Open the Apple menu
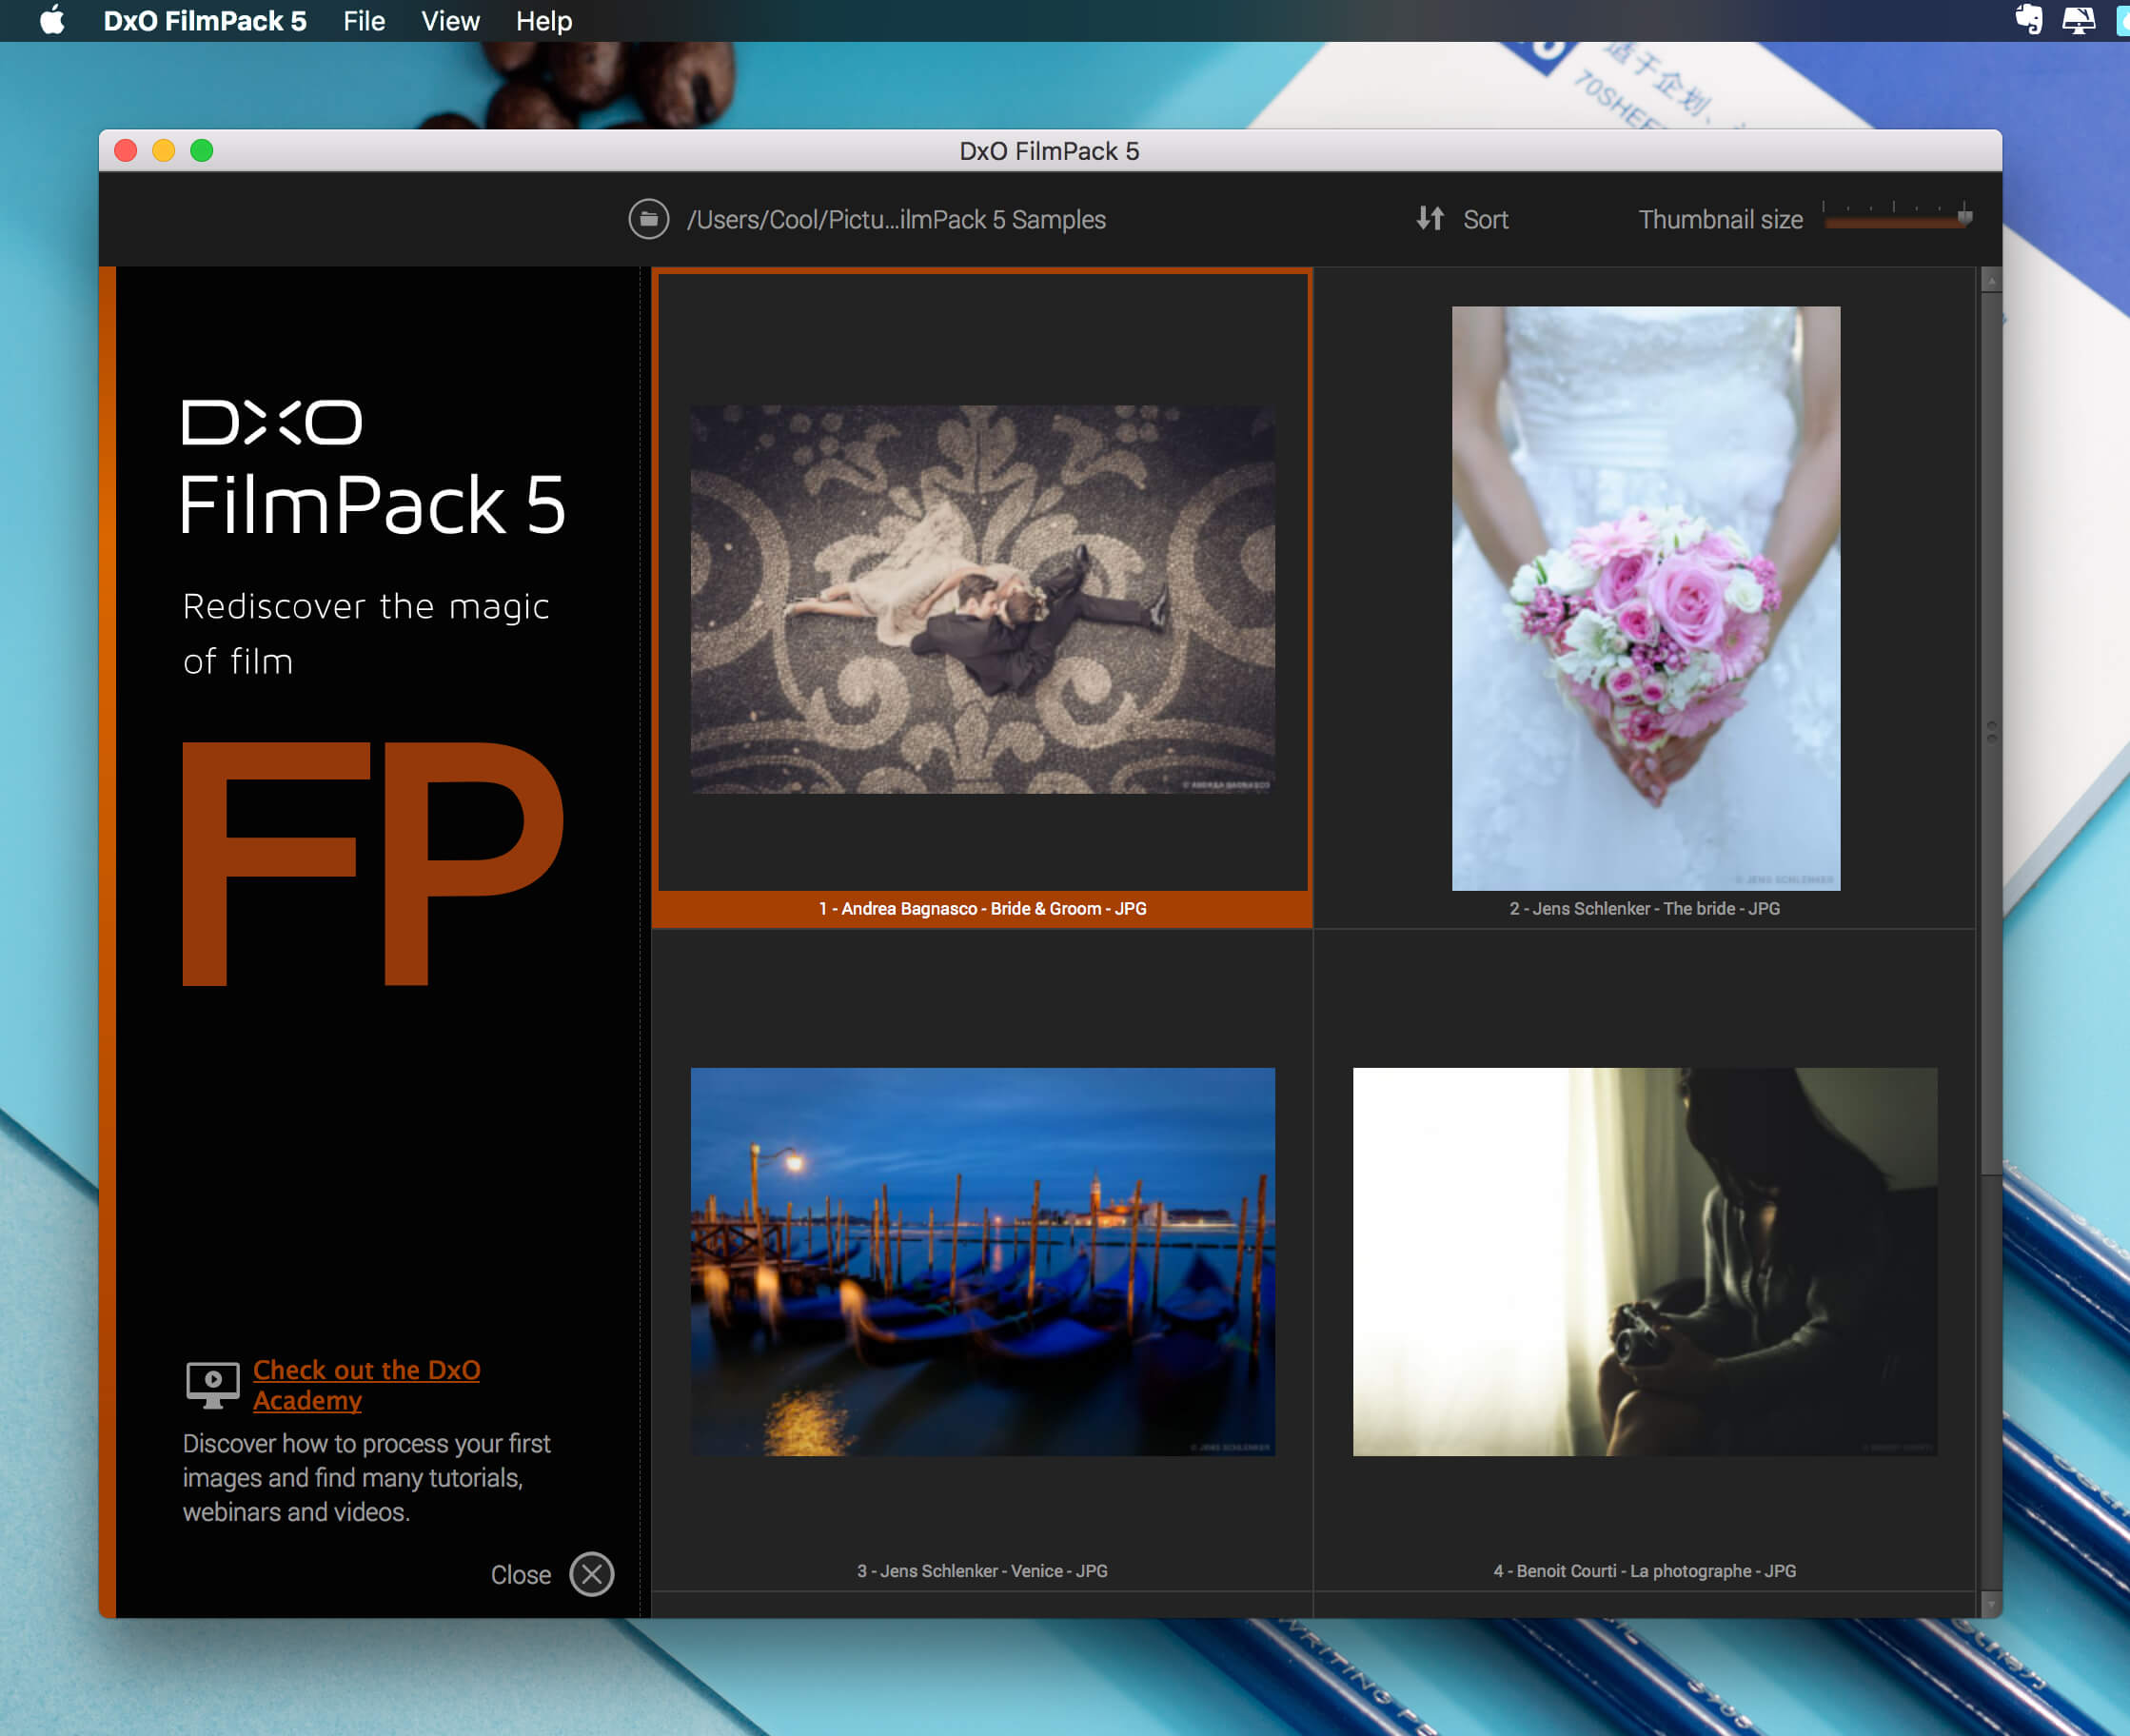 tap(52, 20)
